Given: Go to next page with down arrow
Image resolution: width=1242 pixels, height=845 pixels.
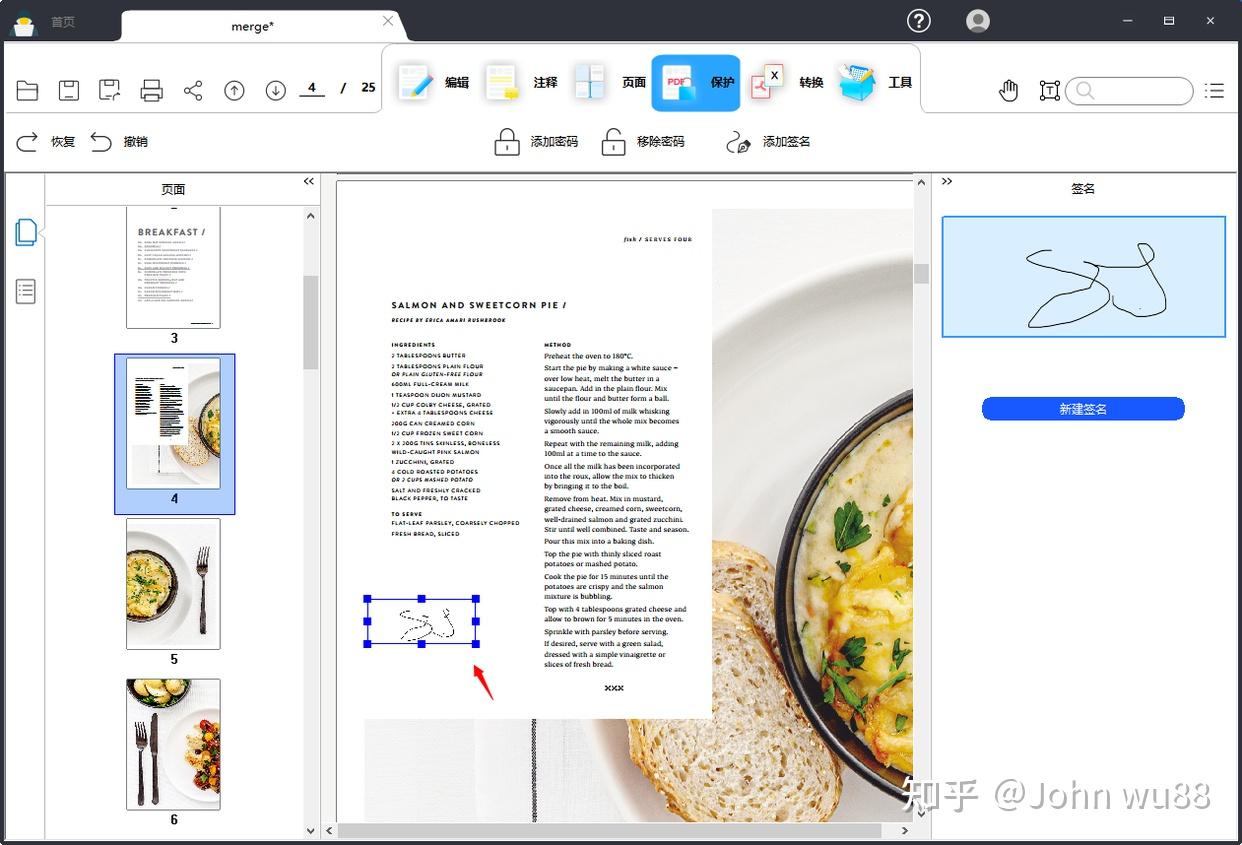Looking at the screenshot, I should [276, 91].
